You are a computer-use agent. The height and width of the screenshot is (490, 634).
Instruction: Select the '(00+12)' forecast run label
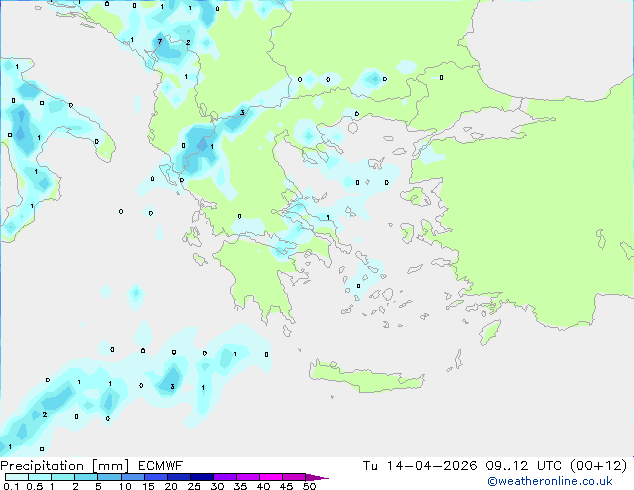point(598,466)
